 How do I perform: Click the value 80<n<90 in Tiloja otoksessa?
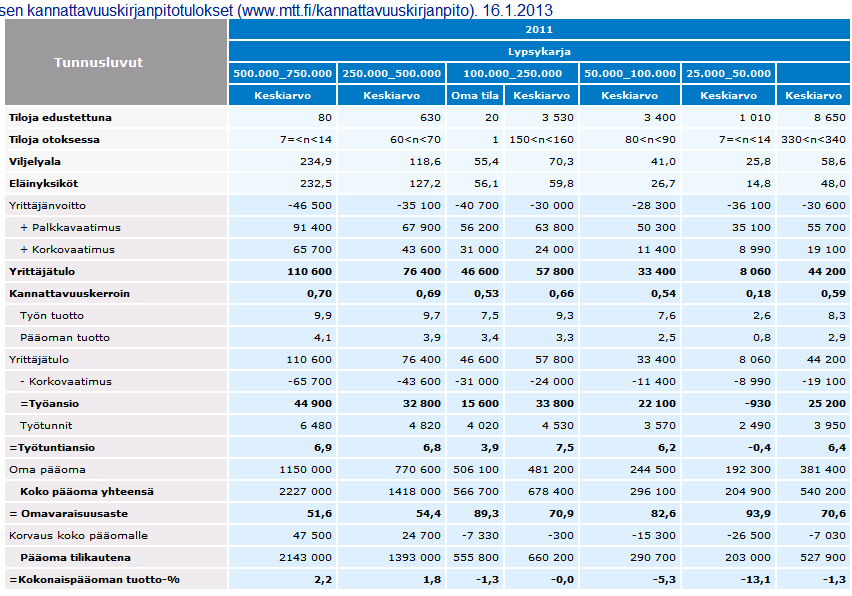tap(650, 140)
